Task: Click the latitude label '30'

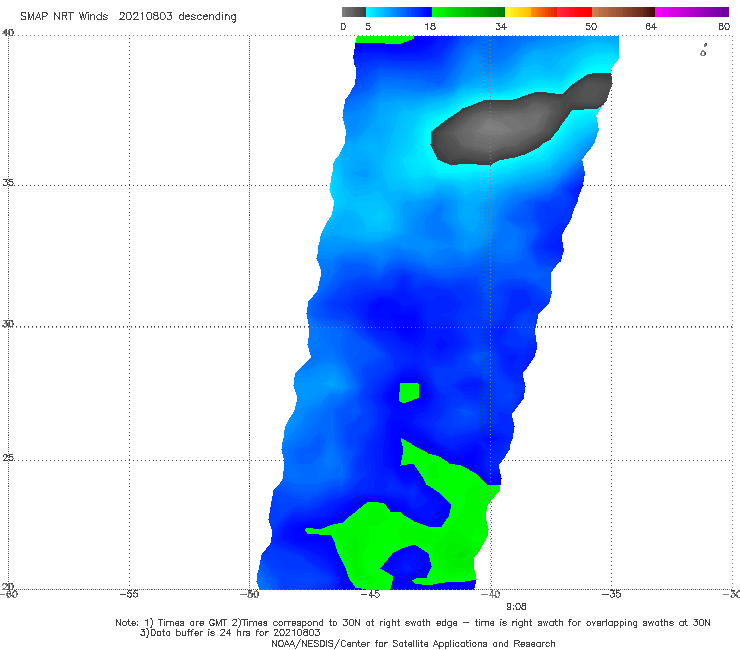Action: click(8, 324)
